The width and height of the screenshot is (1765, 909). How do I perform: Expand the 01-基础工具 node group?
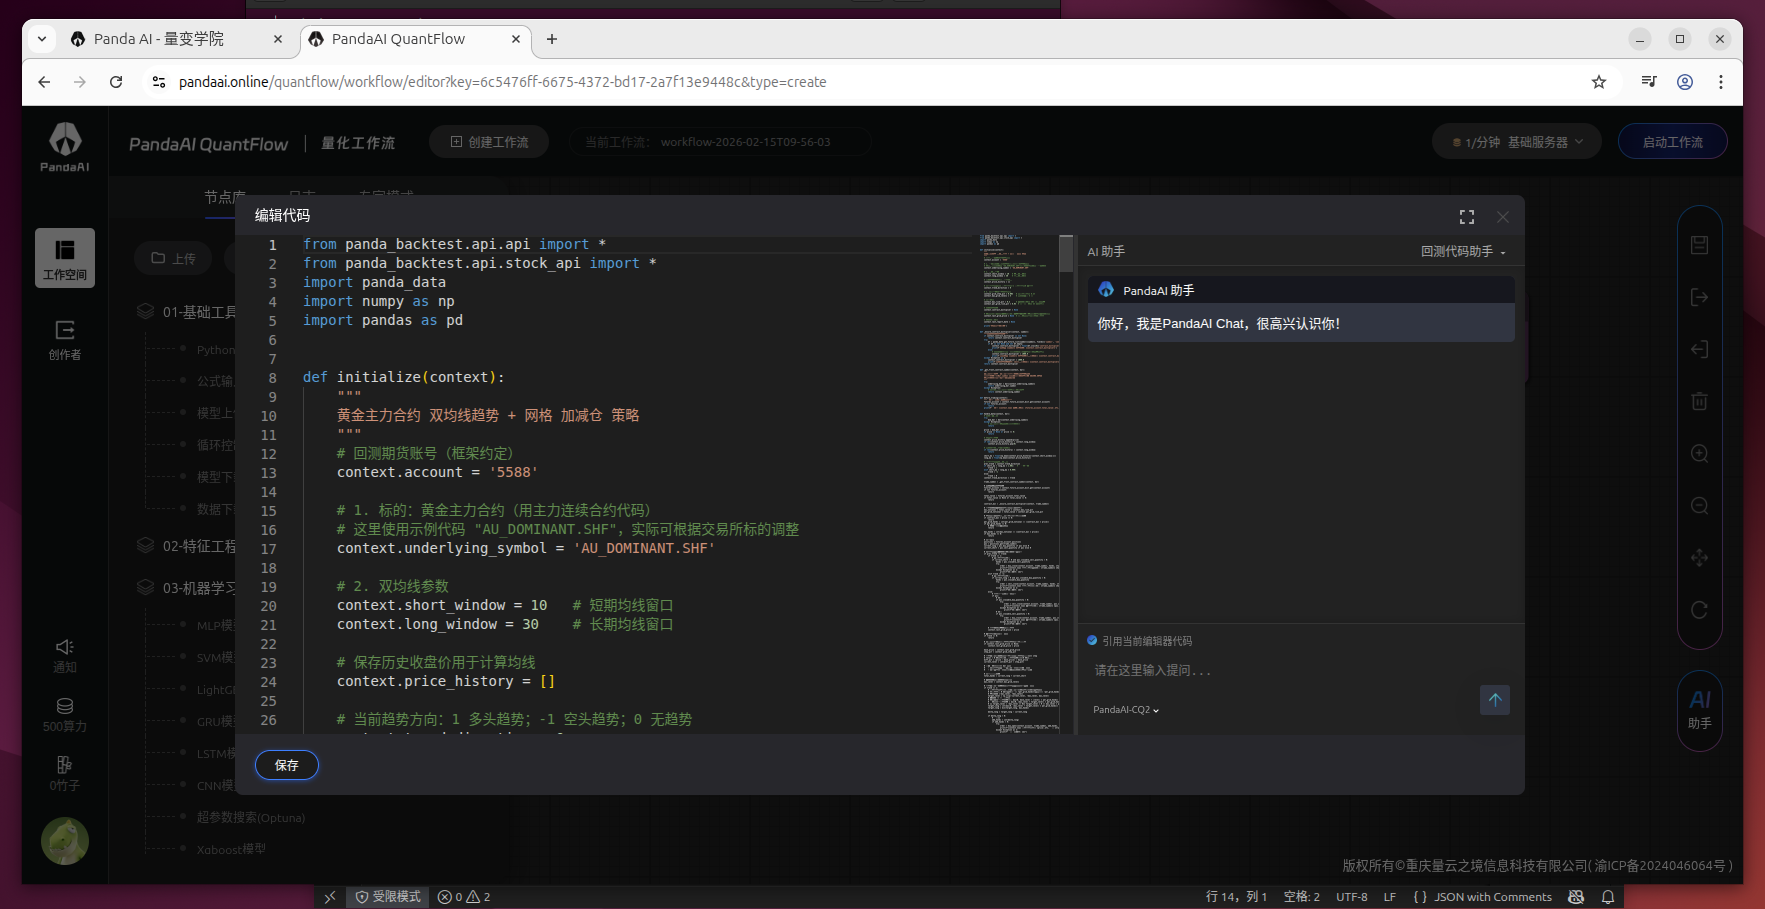point(187,312)
